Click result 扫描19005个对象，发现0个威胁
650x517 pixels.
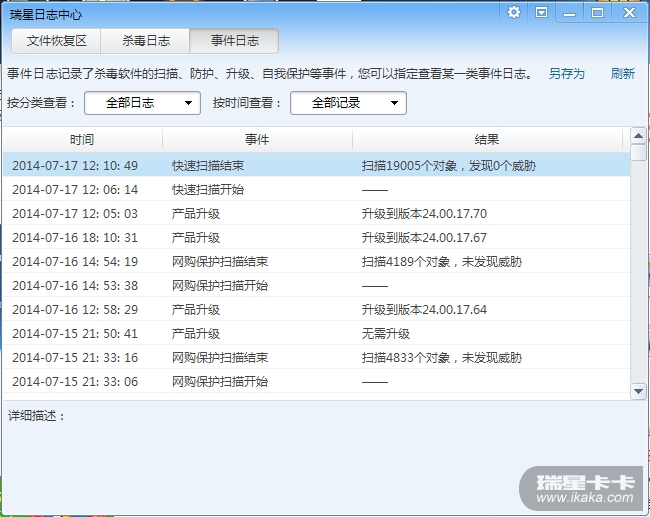[x=449, y=166]
